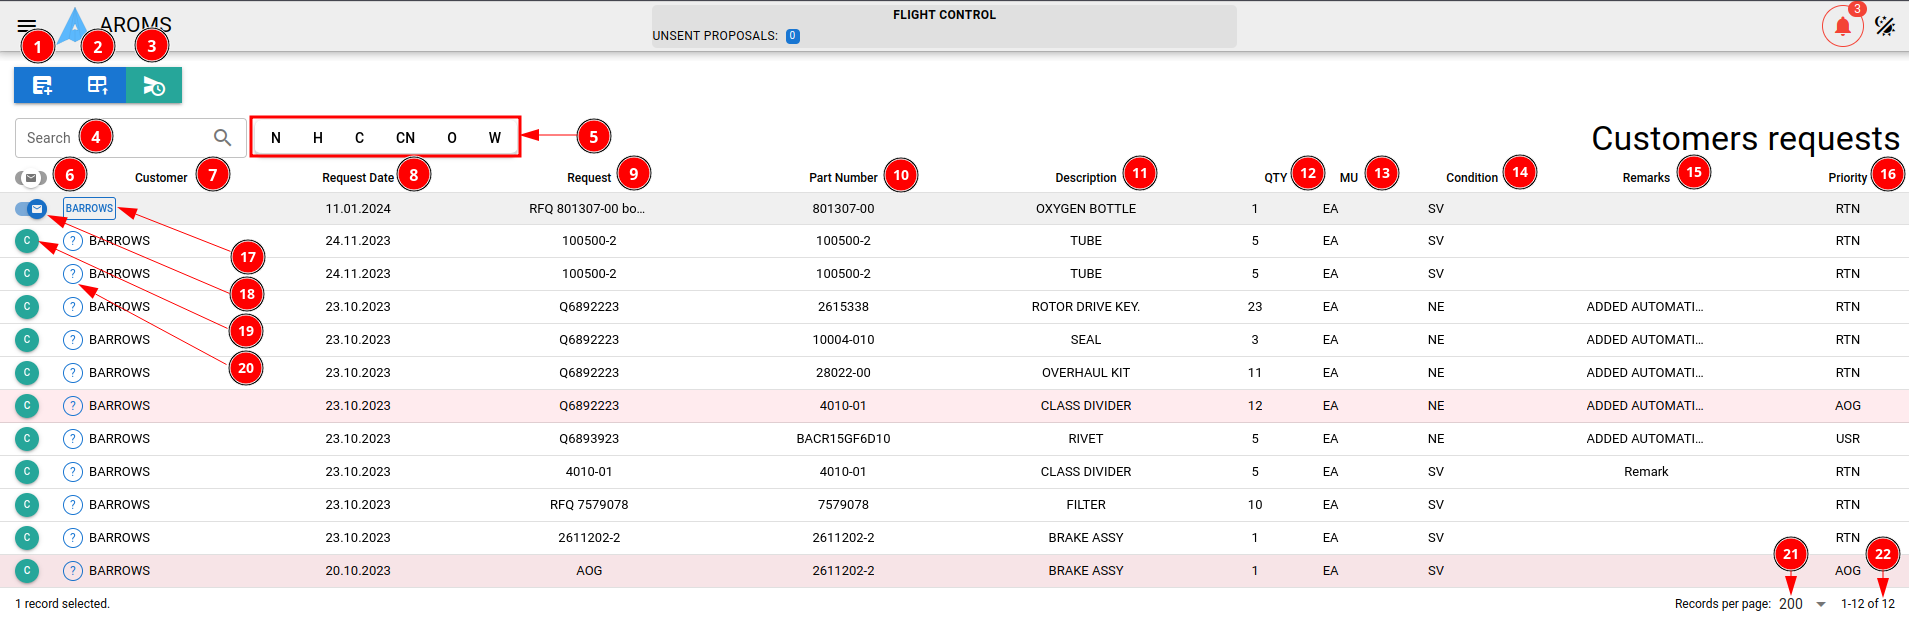This screenshot has height=619, width=1909.
Task: Click question mark icon in AOG 20.10.2023 row
Action: click(72, 571)
